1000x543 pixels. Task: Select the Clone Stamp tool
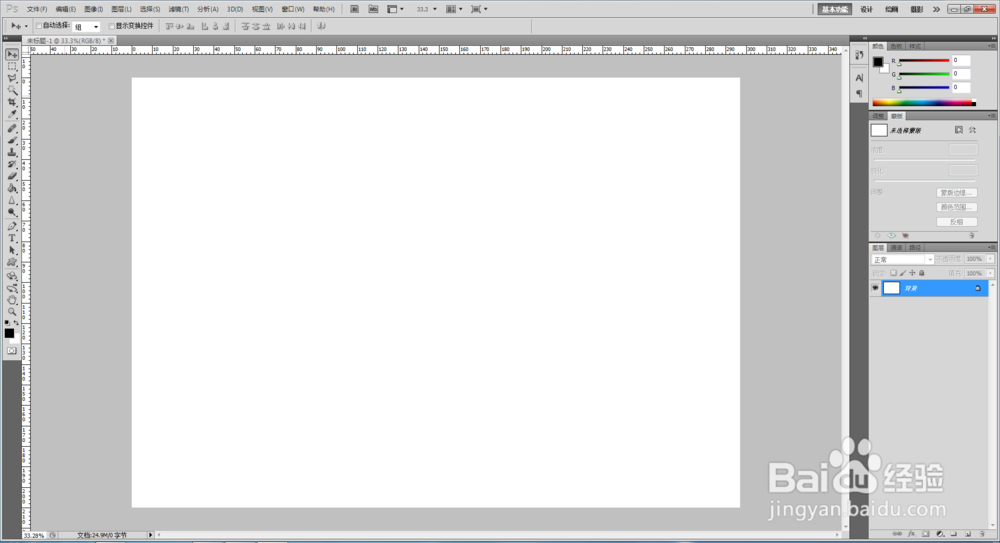coord(11,152)
